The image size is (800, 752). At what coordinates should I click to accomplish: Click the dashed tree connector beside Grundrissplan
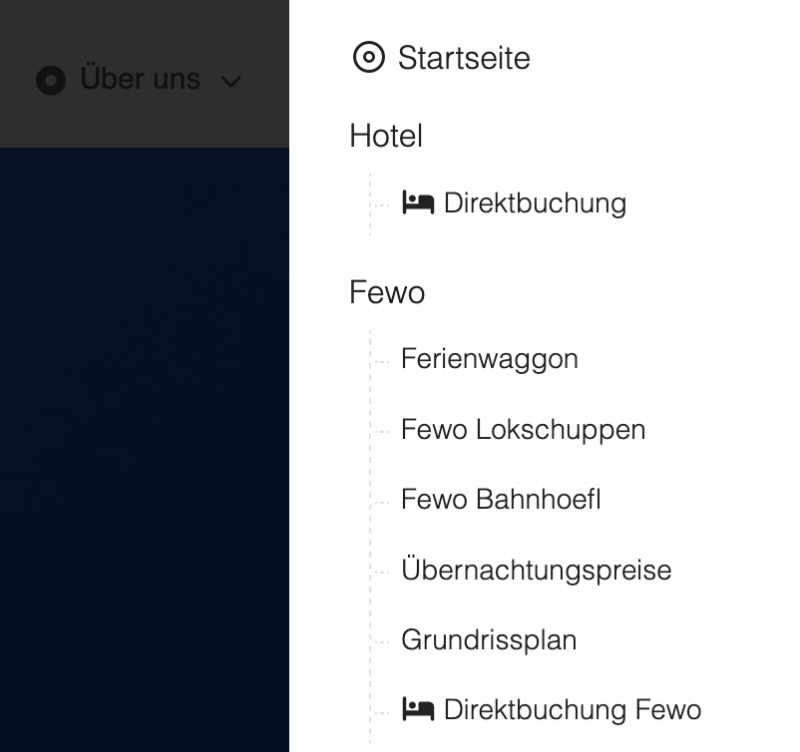tap(382, 641)
